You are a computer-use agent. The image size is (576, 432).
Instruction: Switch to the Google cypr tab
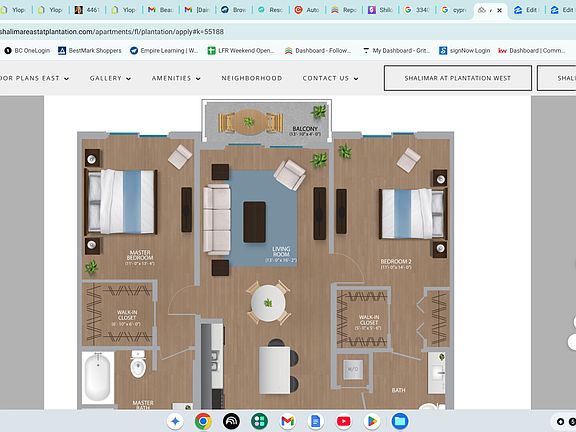[455, 10]
